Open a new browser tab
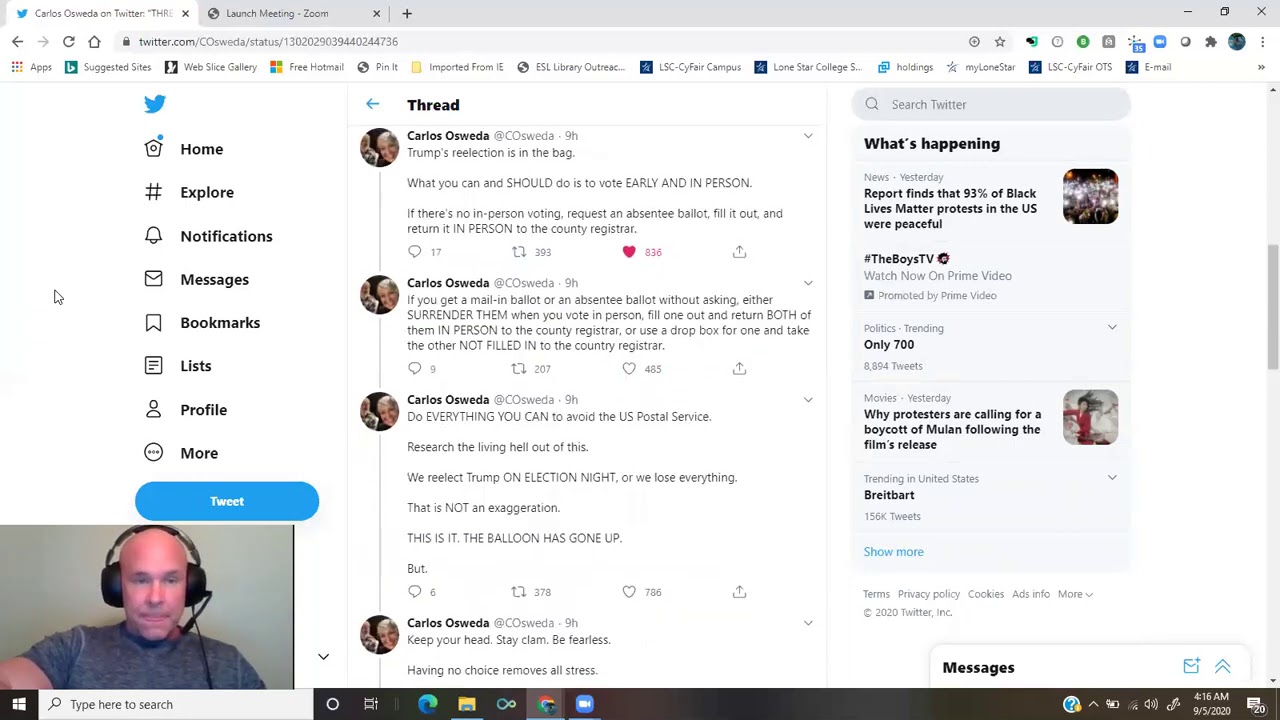The width and height of the screenshot is (1280, 720). pyautogui.click(x=407, y=13)
